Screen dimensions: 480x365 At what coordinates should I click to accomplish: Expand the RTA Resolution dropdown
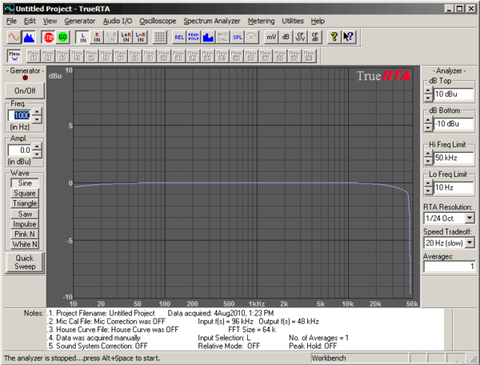tap(469, 218)
